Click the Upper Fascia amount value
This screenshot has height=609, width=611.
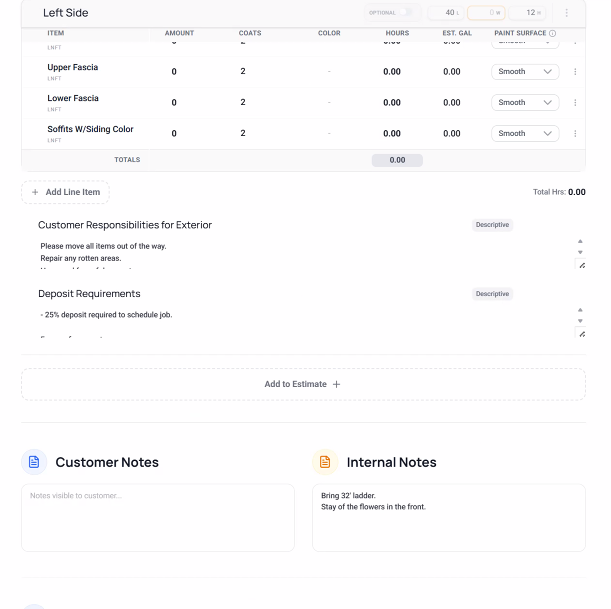point(174,72)
